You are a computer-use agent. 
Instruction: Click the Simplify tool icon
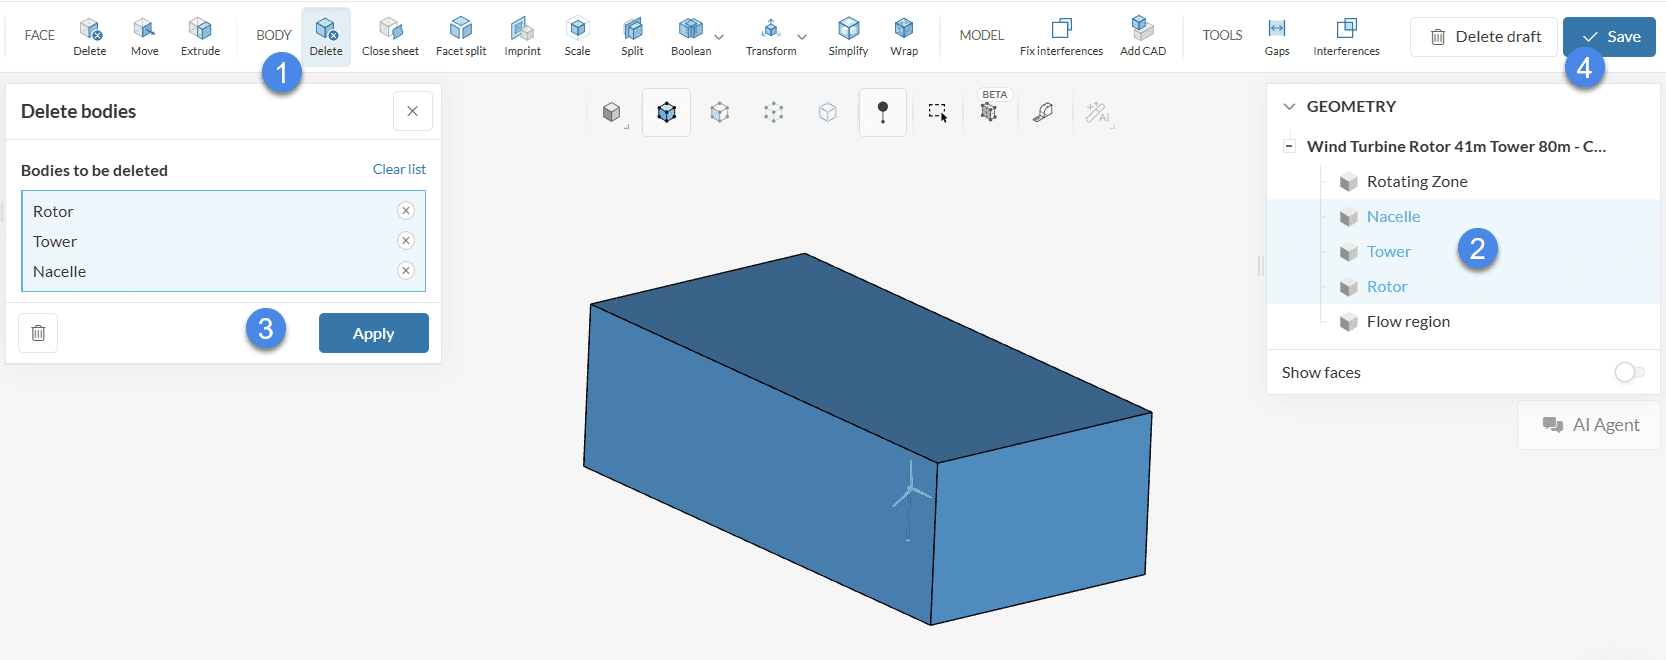pos(848,37)
